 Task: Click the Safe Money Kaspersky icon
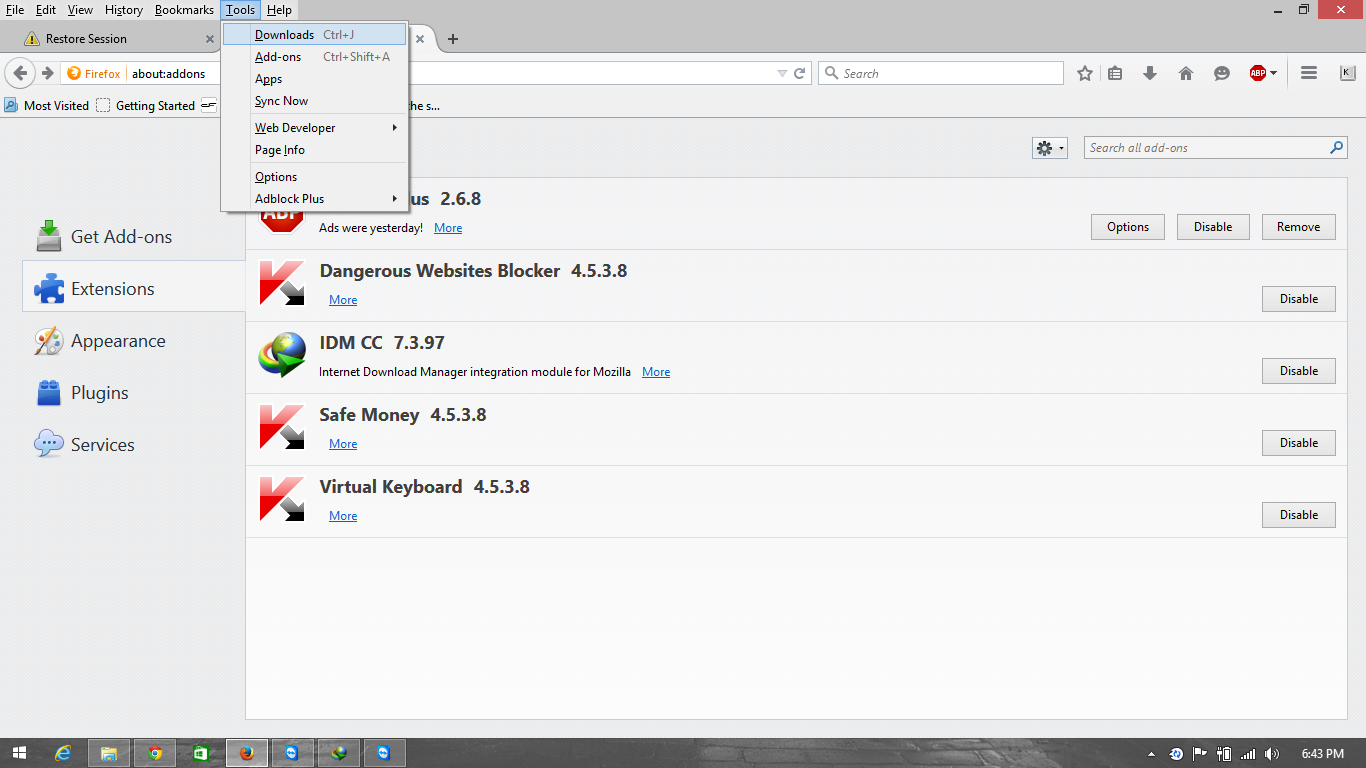282,427
